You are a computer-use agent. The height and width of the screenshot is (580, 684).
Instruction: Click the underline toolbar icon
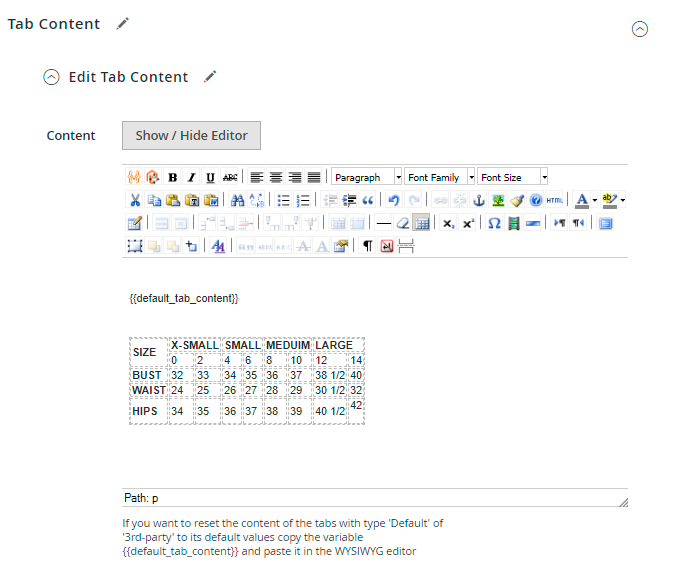pos(210,177)
